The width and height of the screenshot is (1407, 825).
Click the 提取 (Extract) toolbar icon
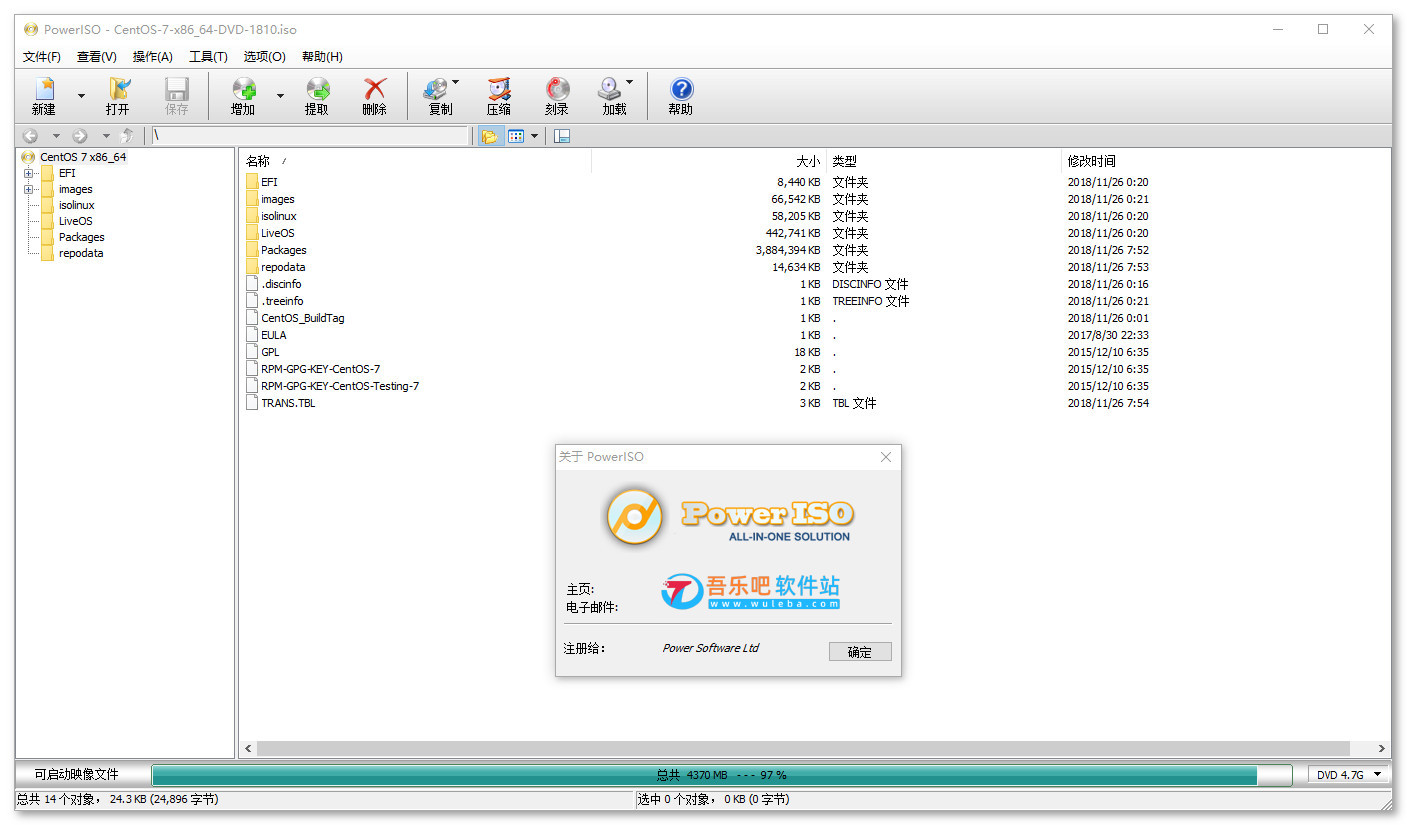pyautogui.click(x=317, y=89)
